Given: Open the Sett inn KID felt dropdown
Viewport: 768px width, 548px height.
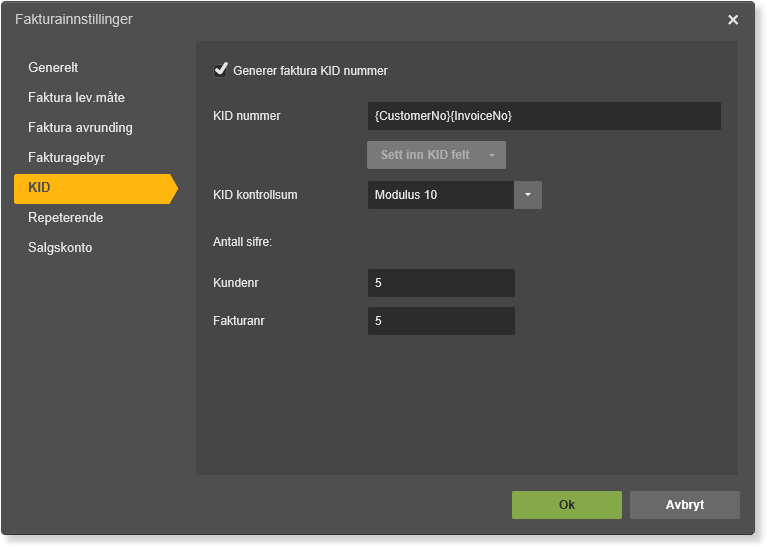Looking at the screenshot, I should 436,155.
